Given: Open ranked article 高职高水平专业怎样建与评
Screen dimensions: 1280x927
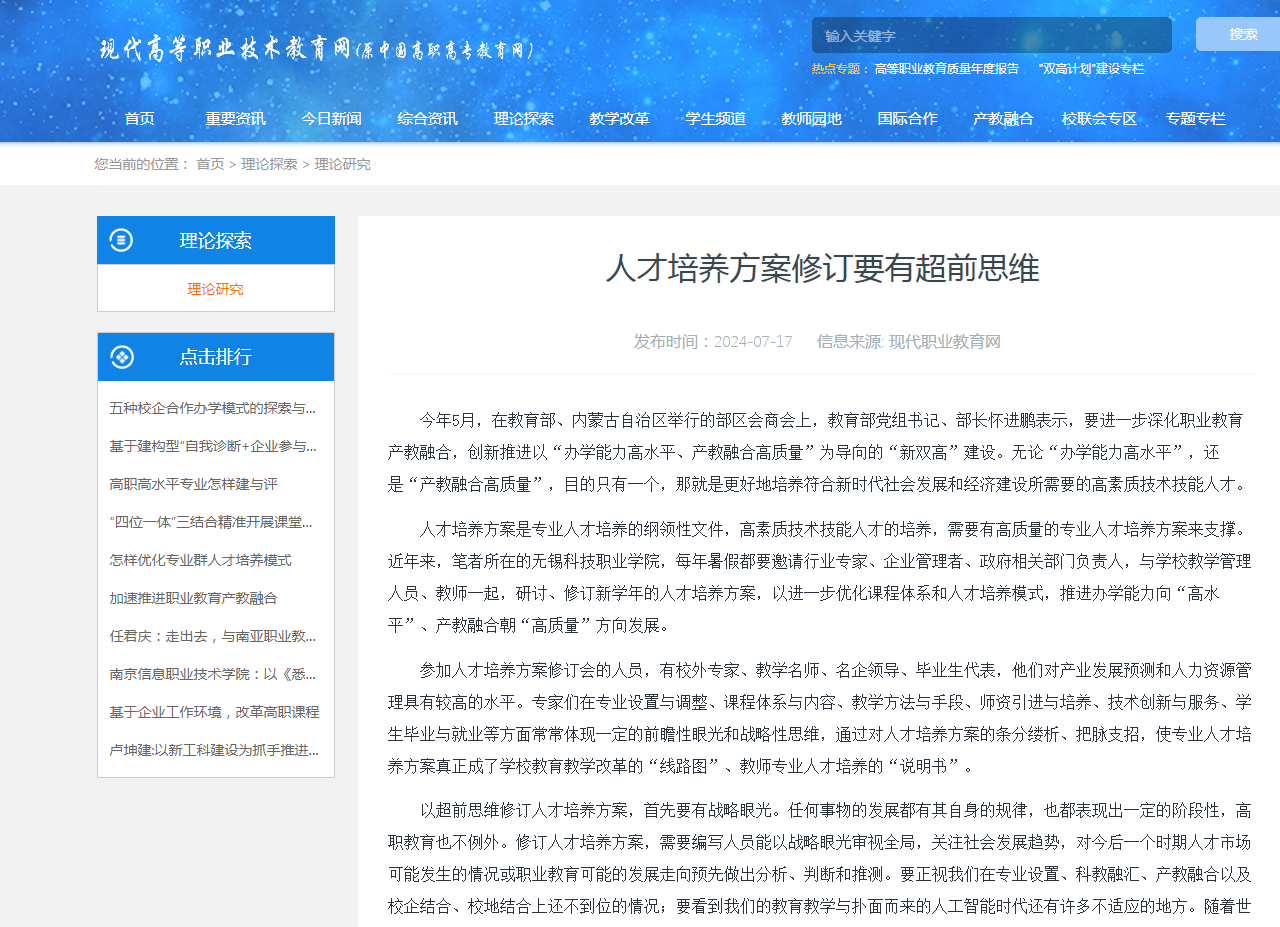Looking at the screenshot, I should coord(193,484).
